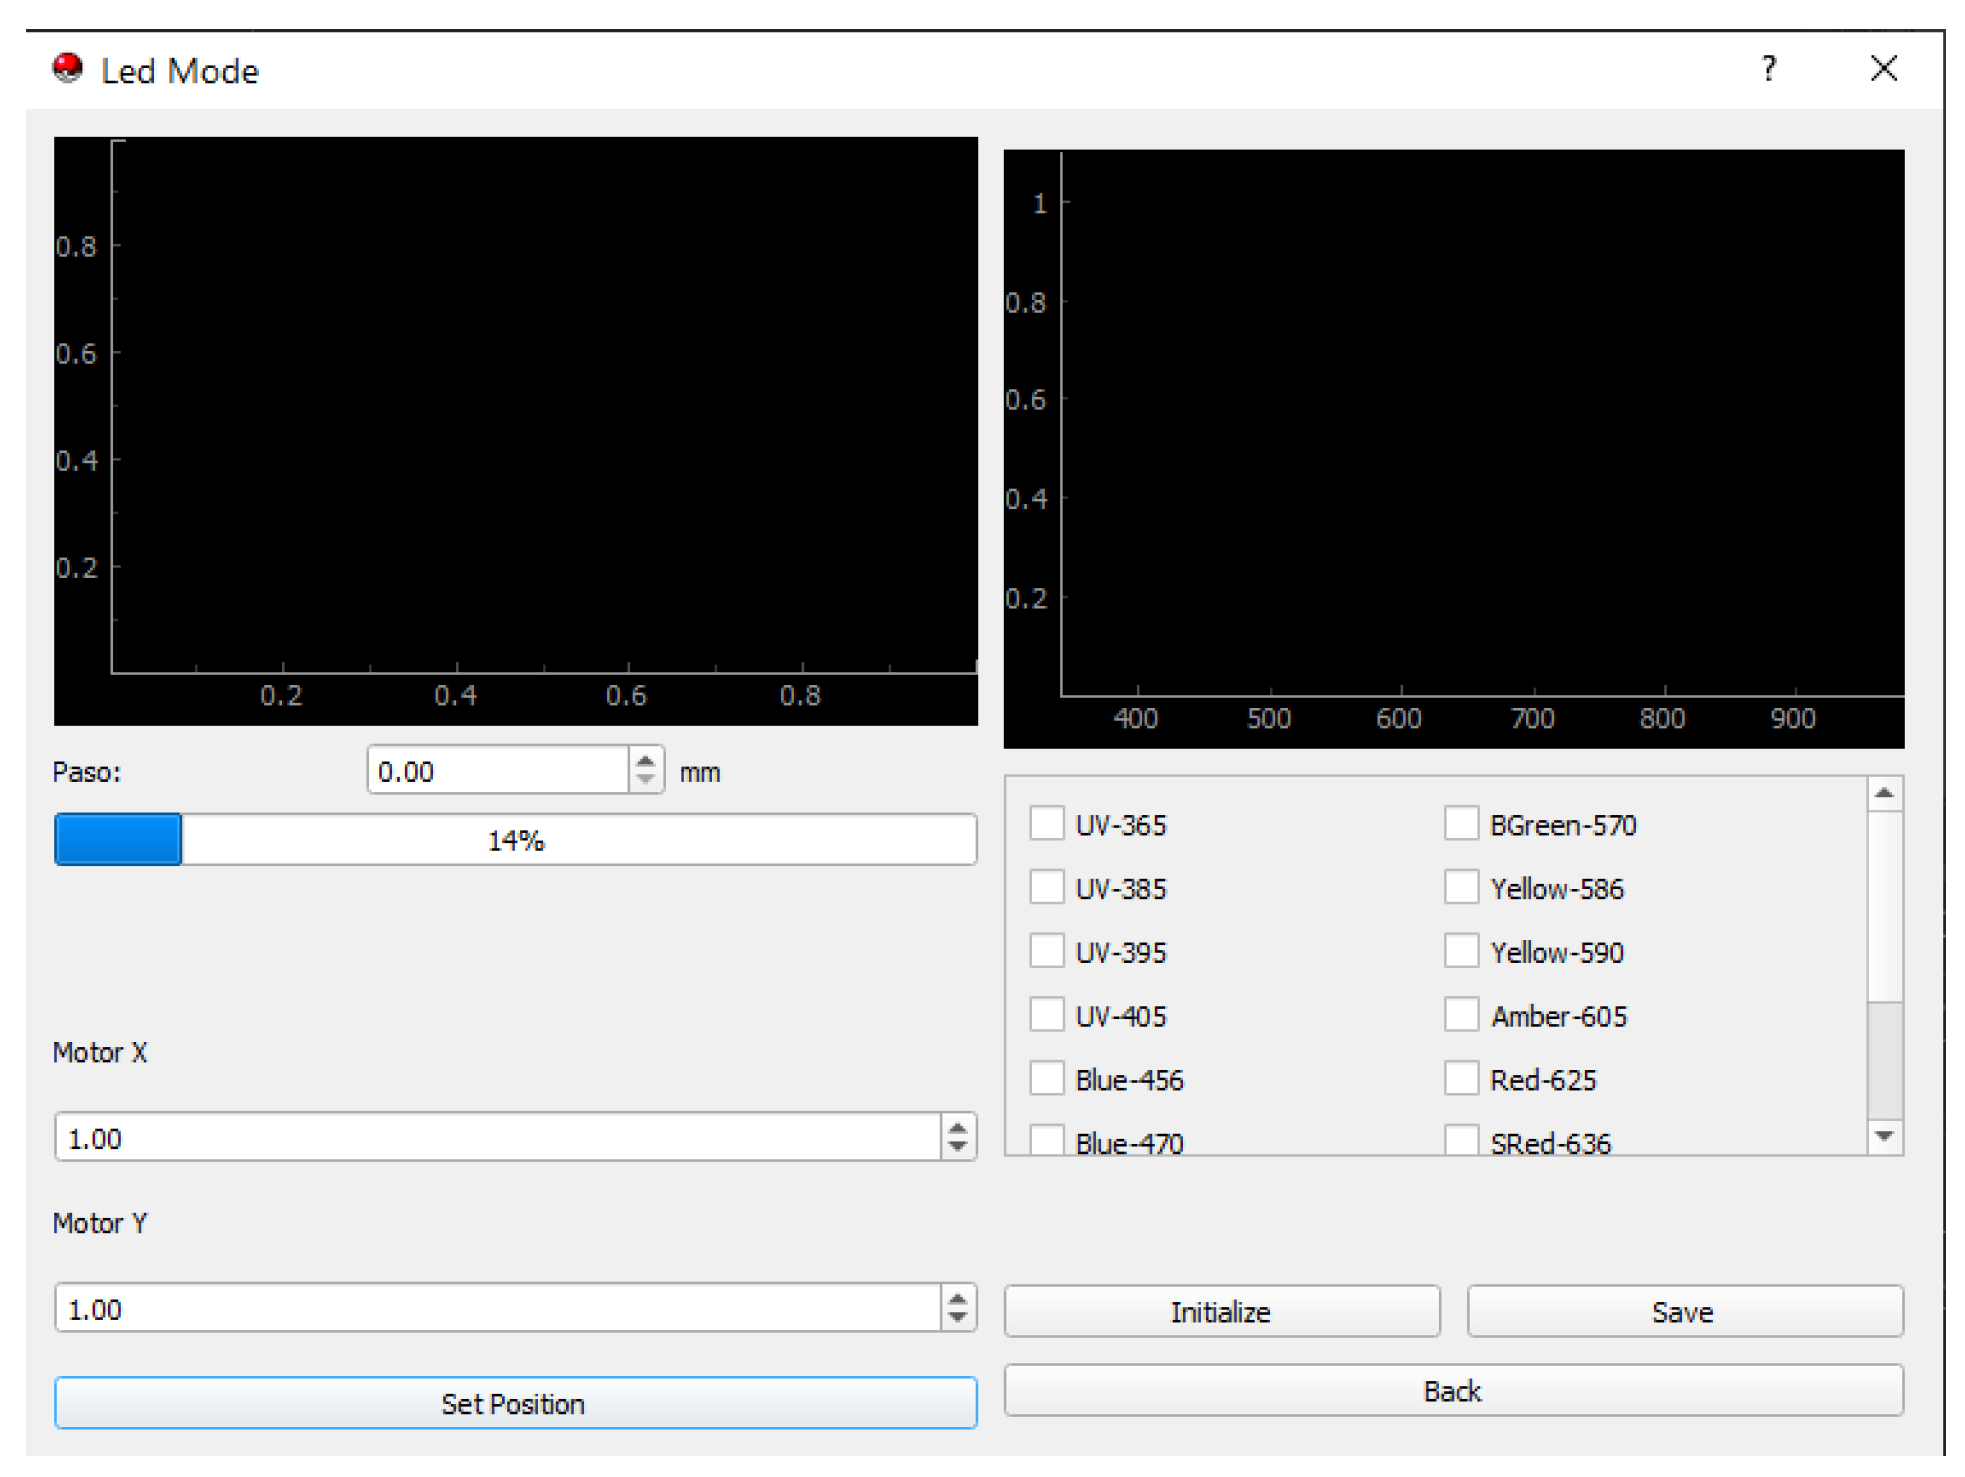
Task: Check the Blue-456 LED option
Action: click(1046, 1079)
